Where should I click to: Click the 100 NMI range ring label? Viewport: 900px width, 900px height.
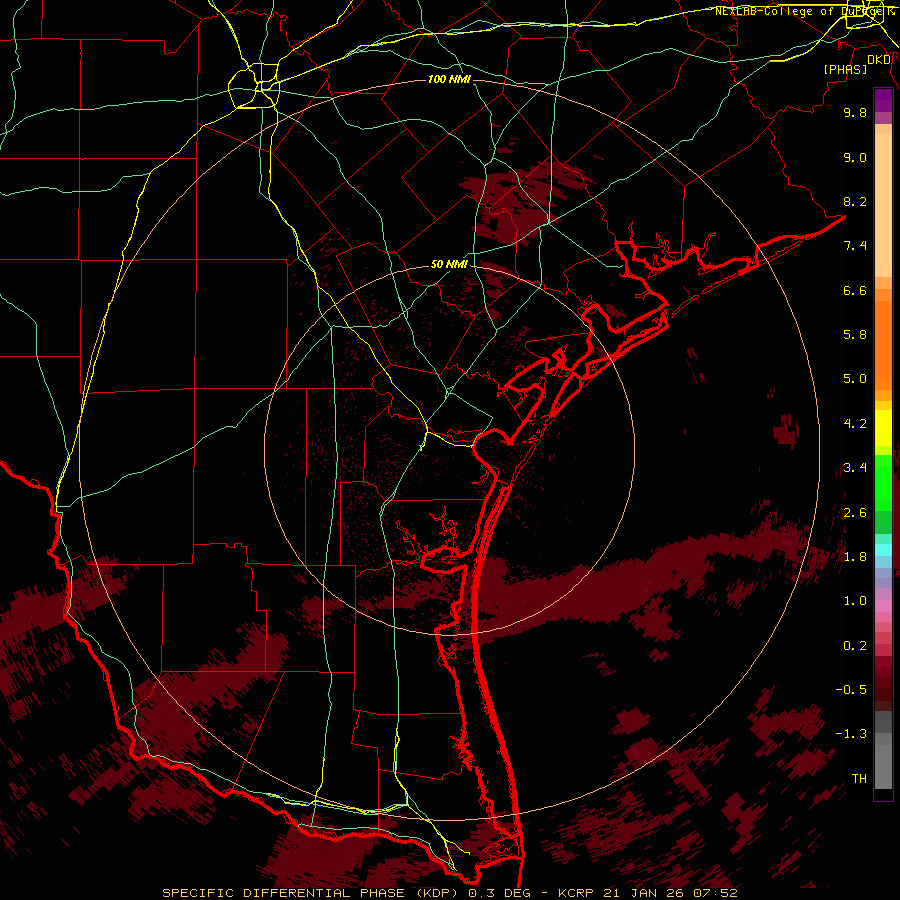[449, 79]
